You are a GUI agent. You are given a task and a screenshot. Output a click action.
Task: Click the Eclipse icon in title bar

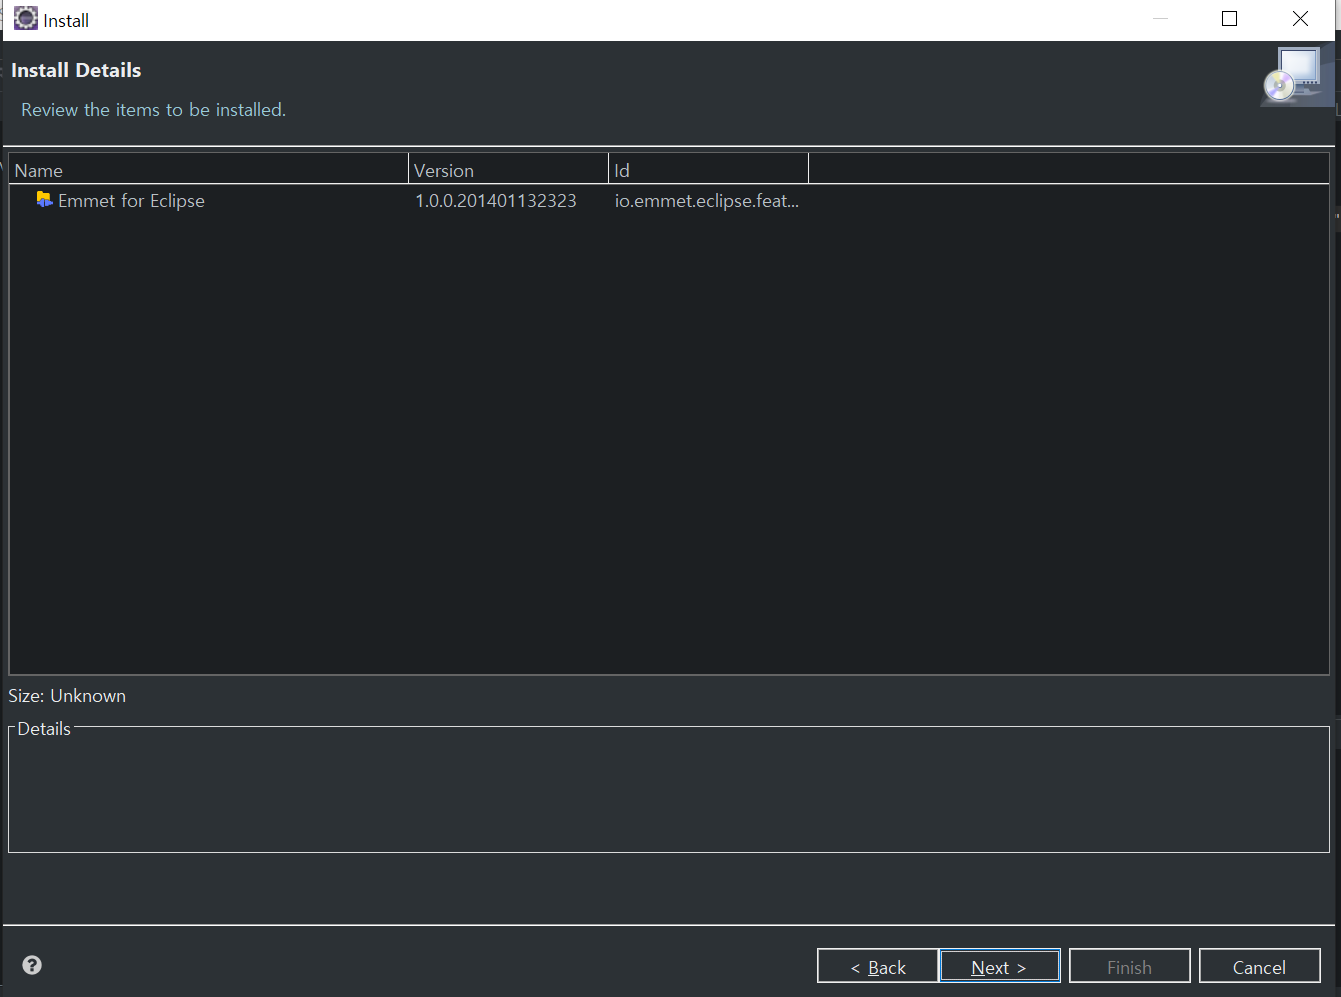point(25,19)
